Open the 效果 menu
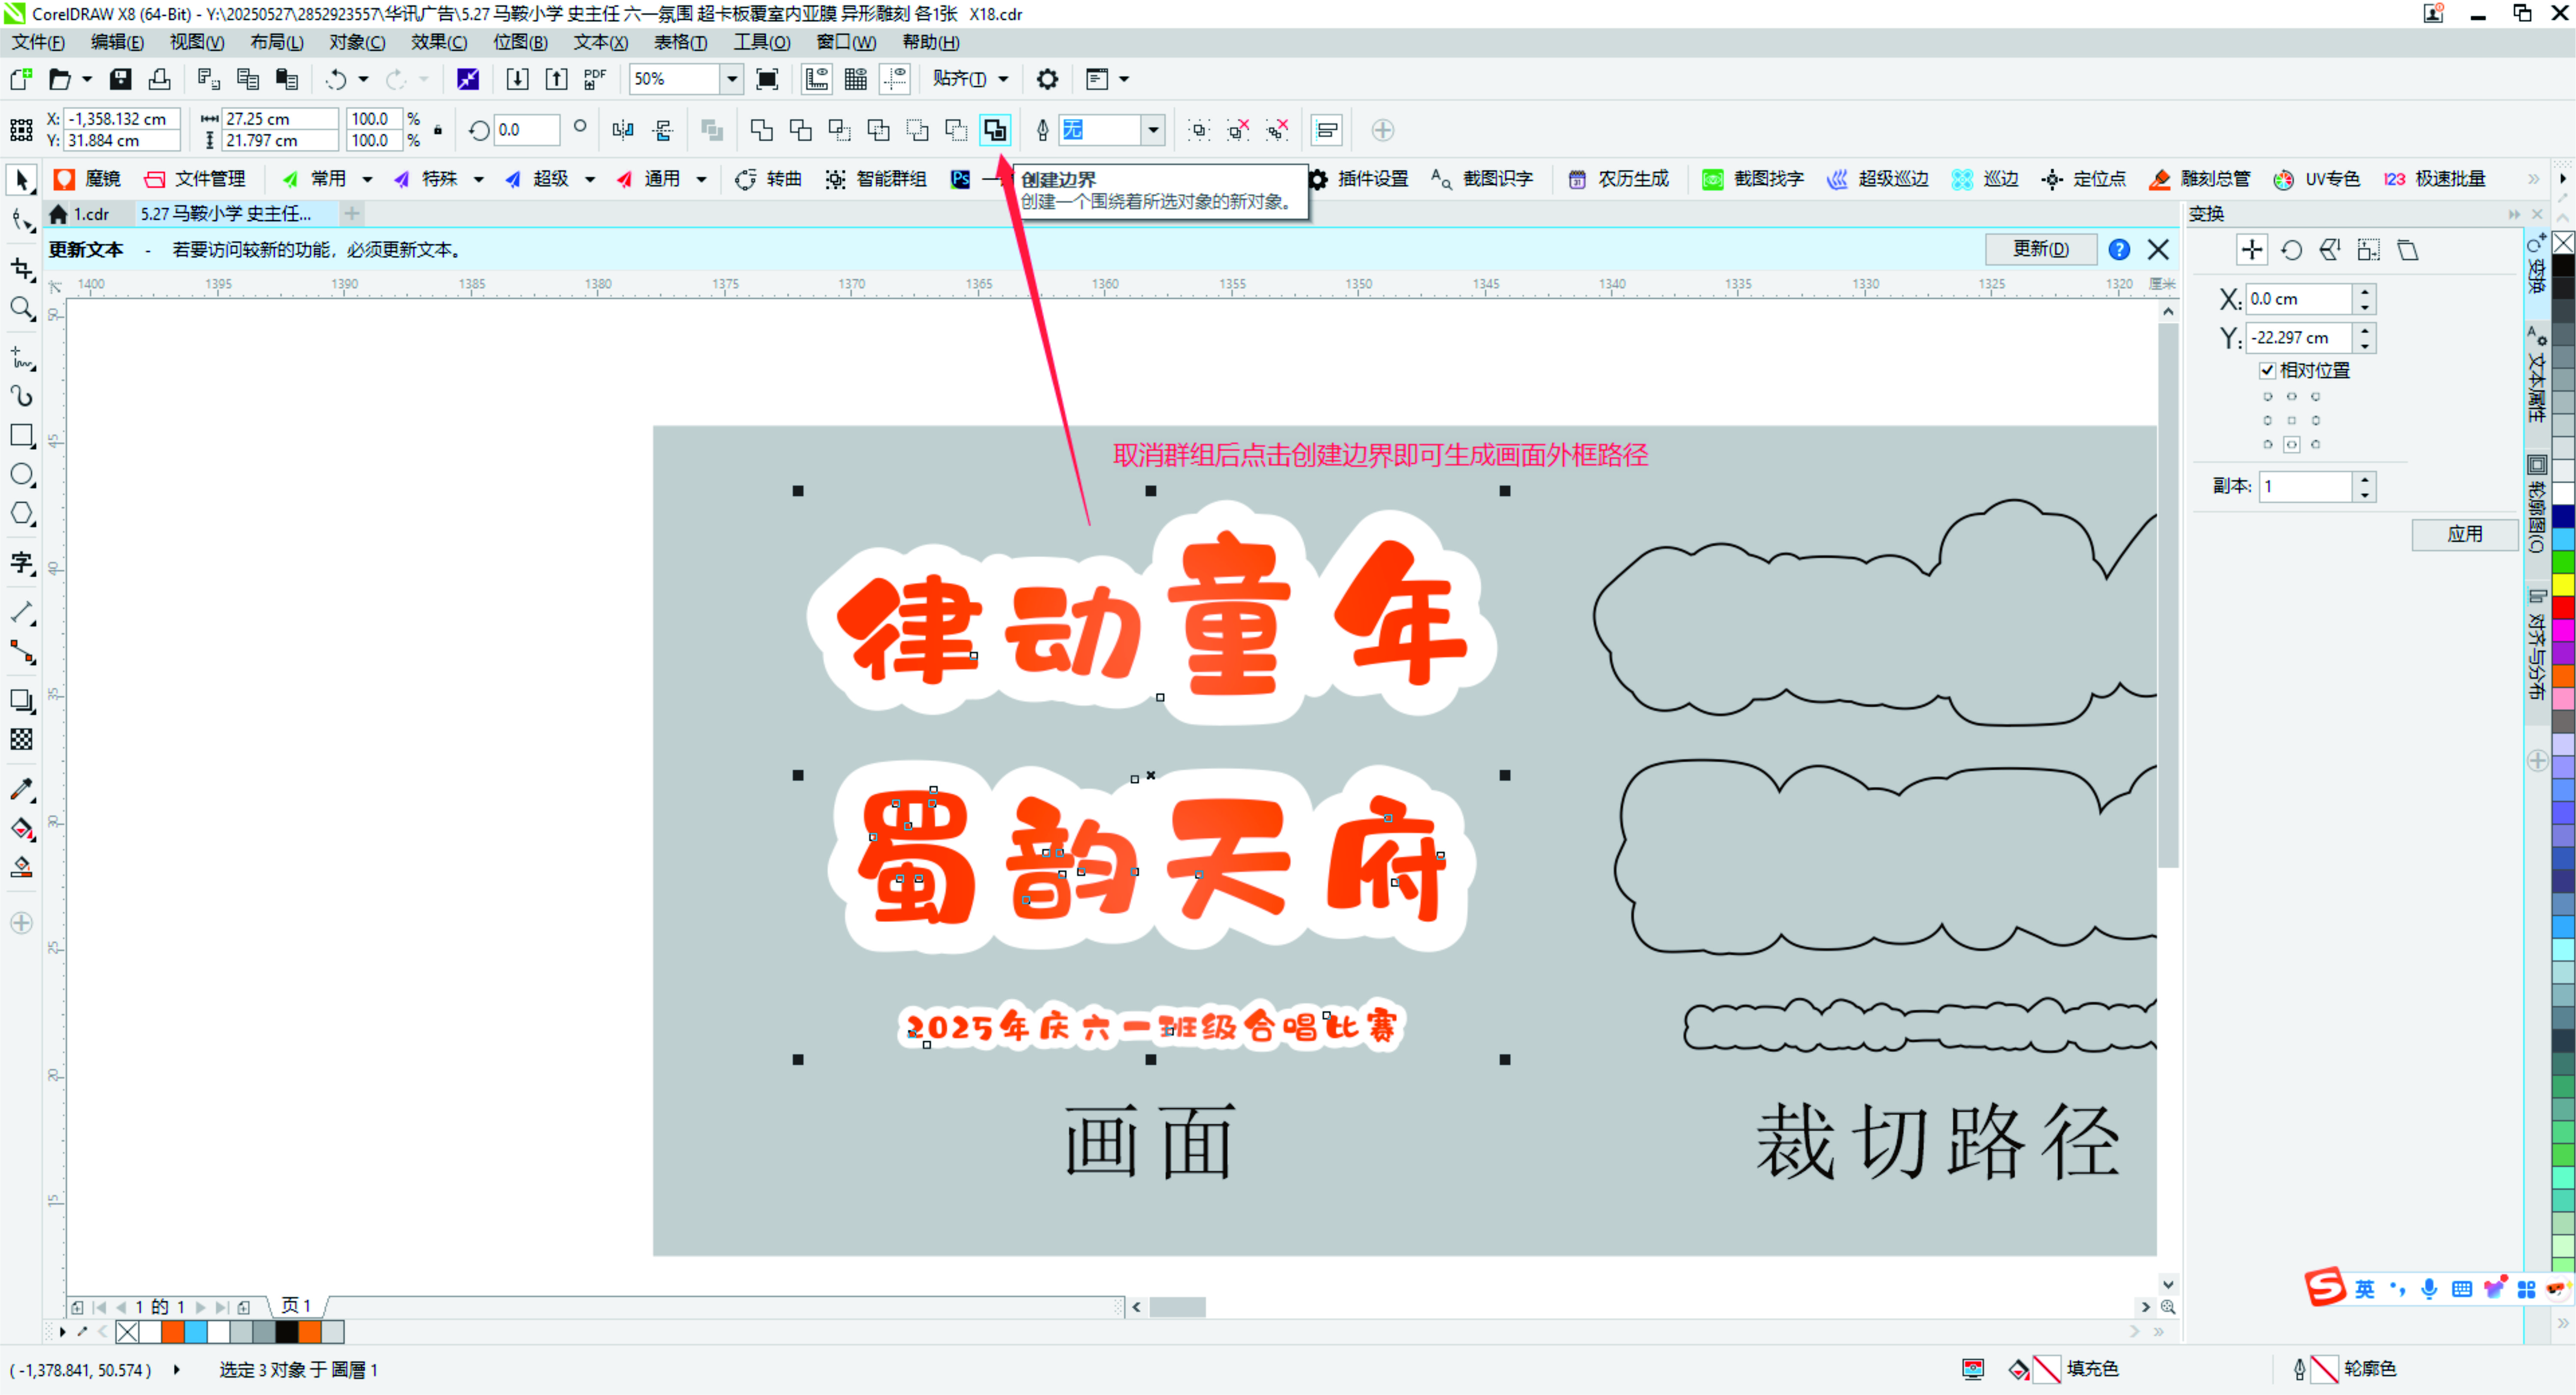Image resolution: width=2576 pixels, height=1395 pixels. [439, 42]
